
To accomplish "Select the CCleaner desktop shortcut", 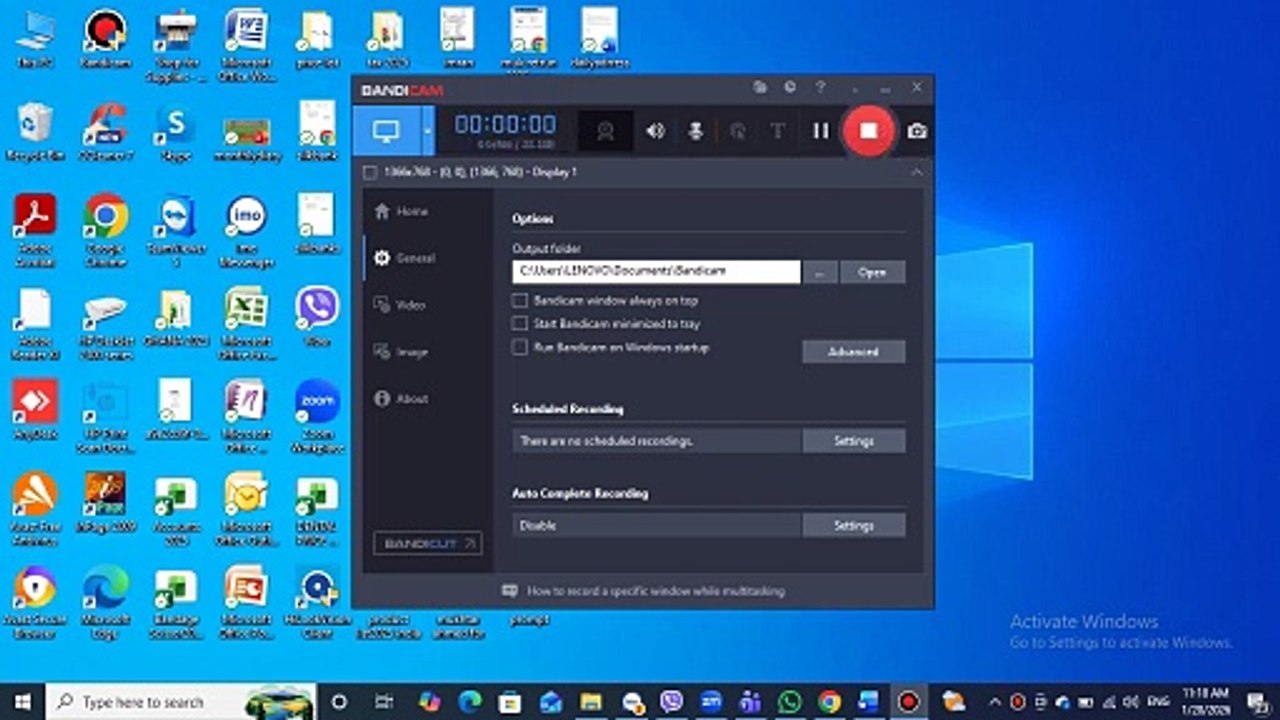I will pos(105,132).
